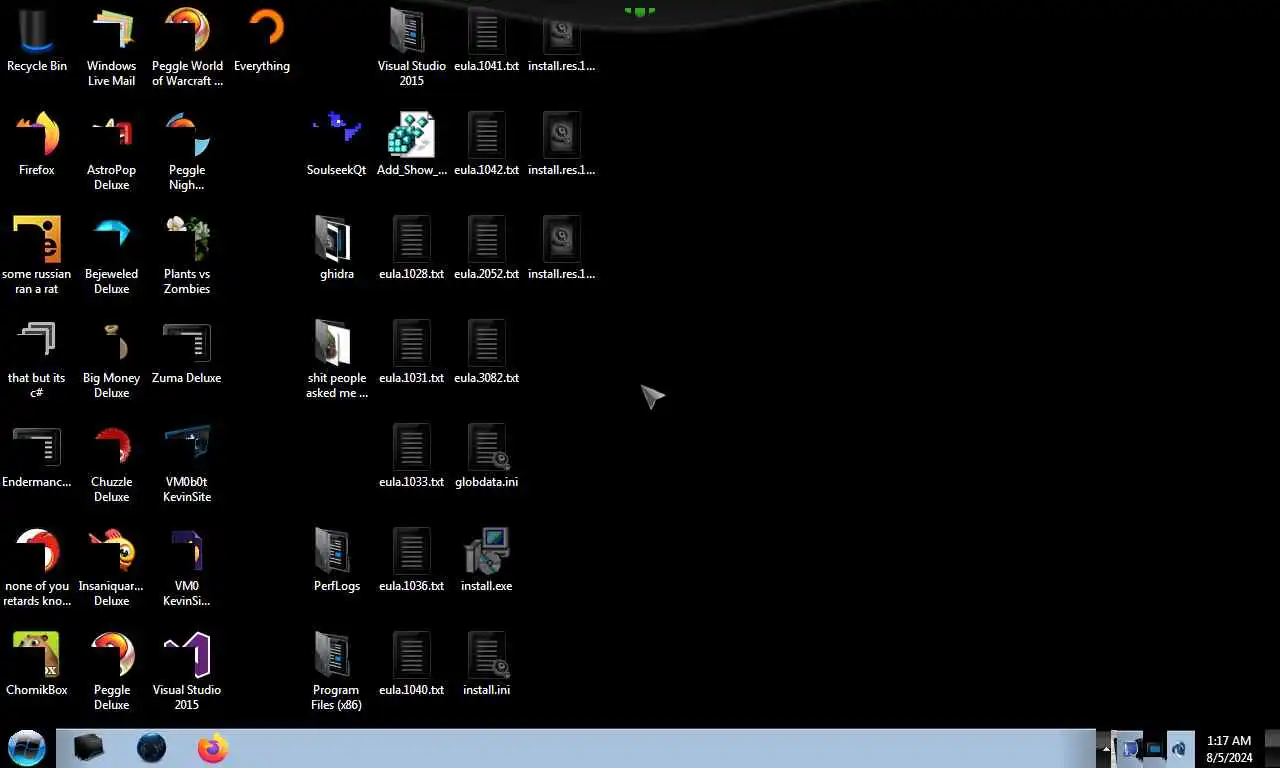Select the Endermanc... desktop icon
This screenshot has height=768, width=1280.
[37, 456]
